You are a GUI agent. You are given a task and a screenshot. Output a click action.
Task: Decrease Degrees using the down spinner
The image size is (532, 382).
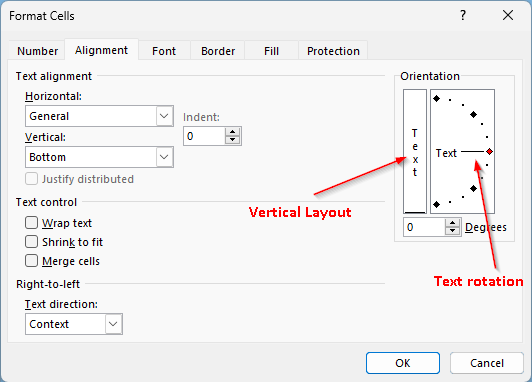click(x=453, y=231)
